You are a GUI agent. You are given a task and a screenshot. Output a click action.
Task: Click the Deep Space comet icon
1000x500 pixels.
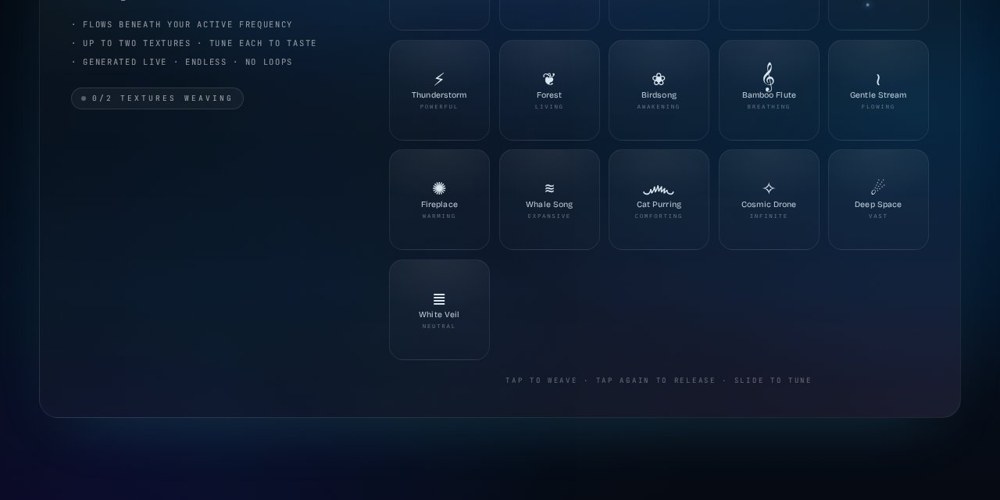[878, 187]
